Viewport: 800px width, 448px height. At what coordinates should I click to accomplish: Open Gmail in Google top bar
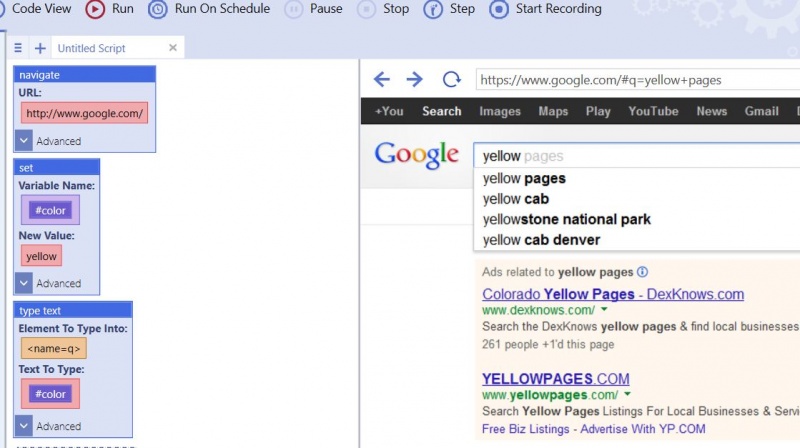click(x=761, y=111)
